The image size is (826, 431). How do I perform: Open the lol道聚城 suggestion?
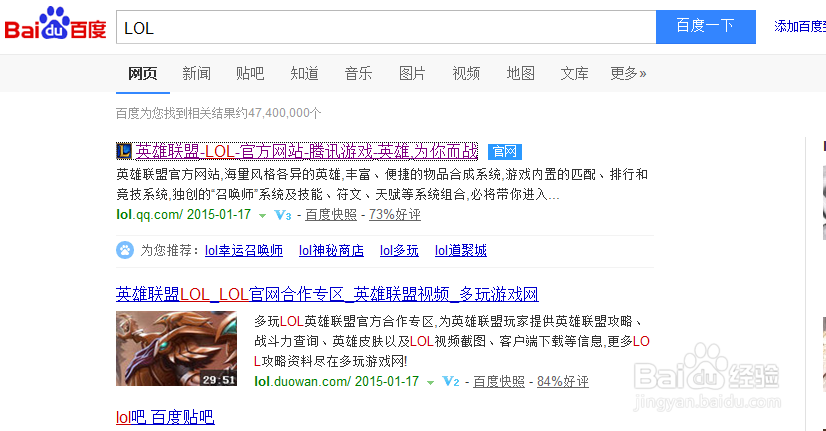pyautogui.click(x=461, y=250)
